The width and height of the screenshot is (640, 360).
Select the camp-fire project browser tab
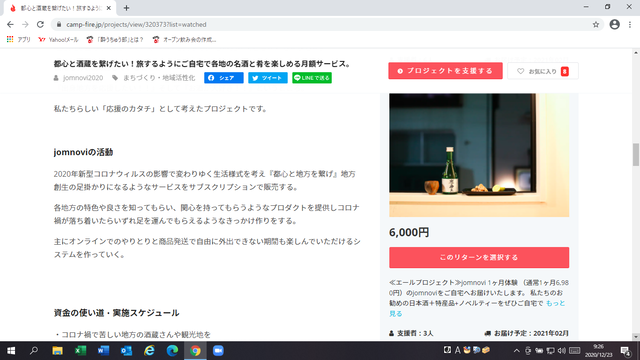[60, 8]
